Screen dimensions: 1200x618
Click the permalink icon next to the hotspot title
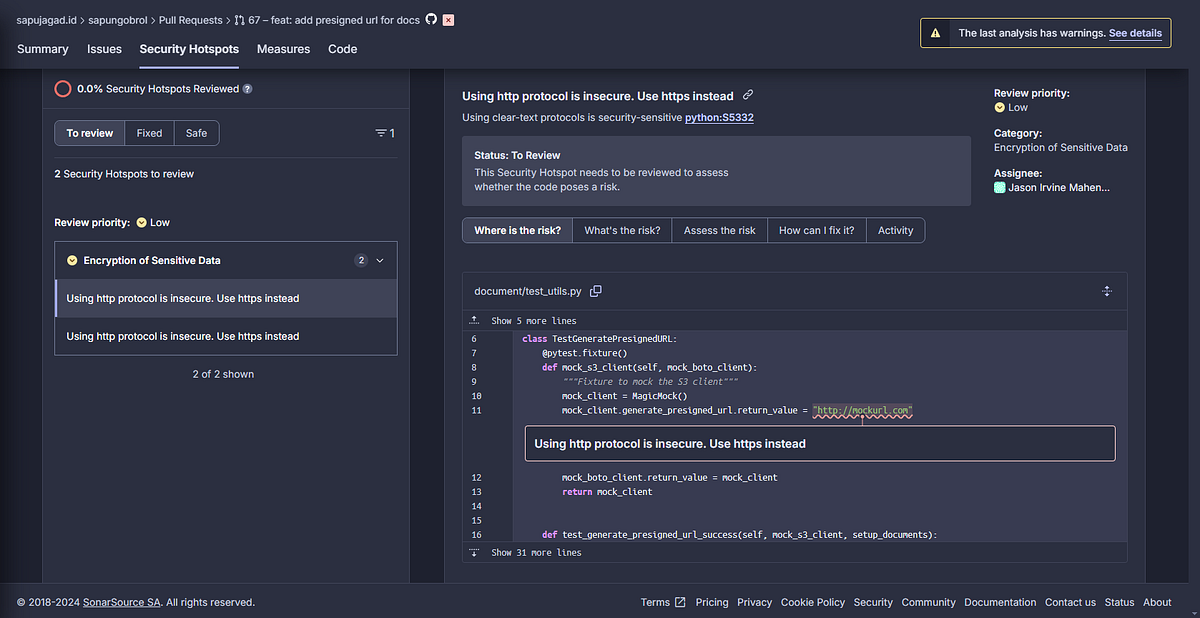coord(747,95)
